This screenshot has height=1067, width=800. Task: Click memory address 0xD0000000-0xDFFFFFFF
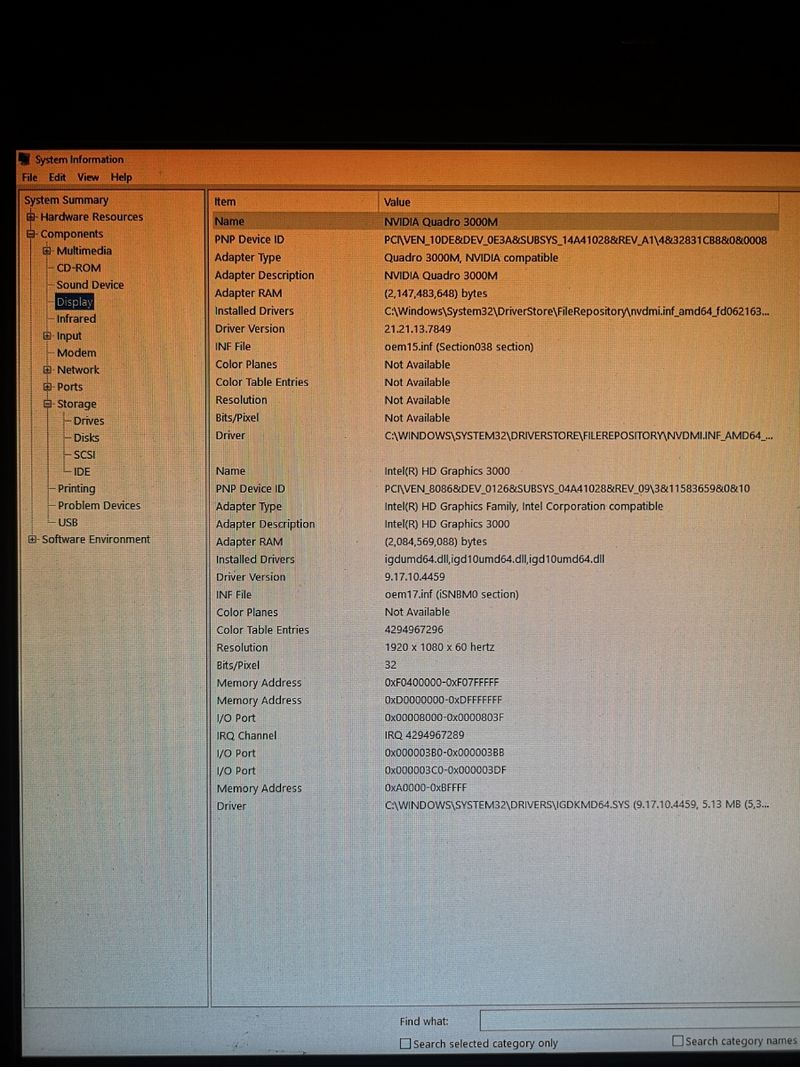444,700
